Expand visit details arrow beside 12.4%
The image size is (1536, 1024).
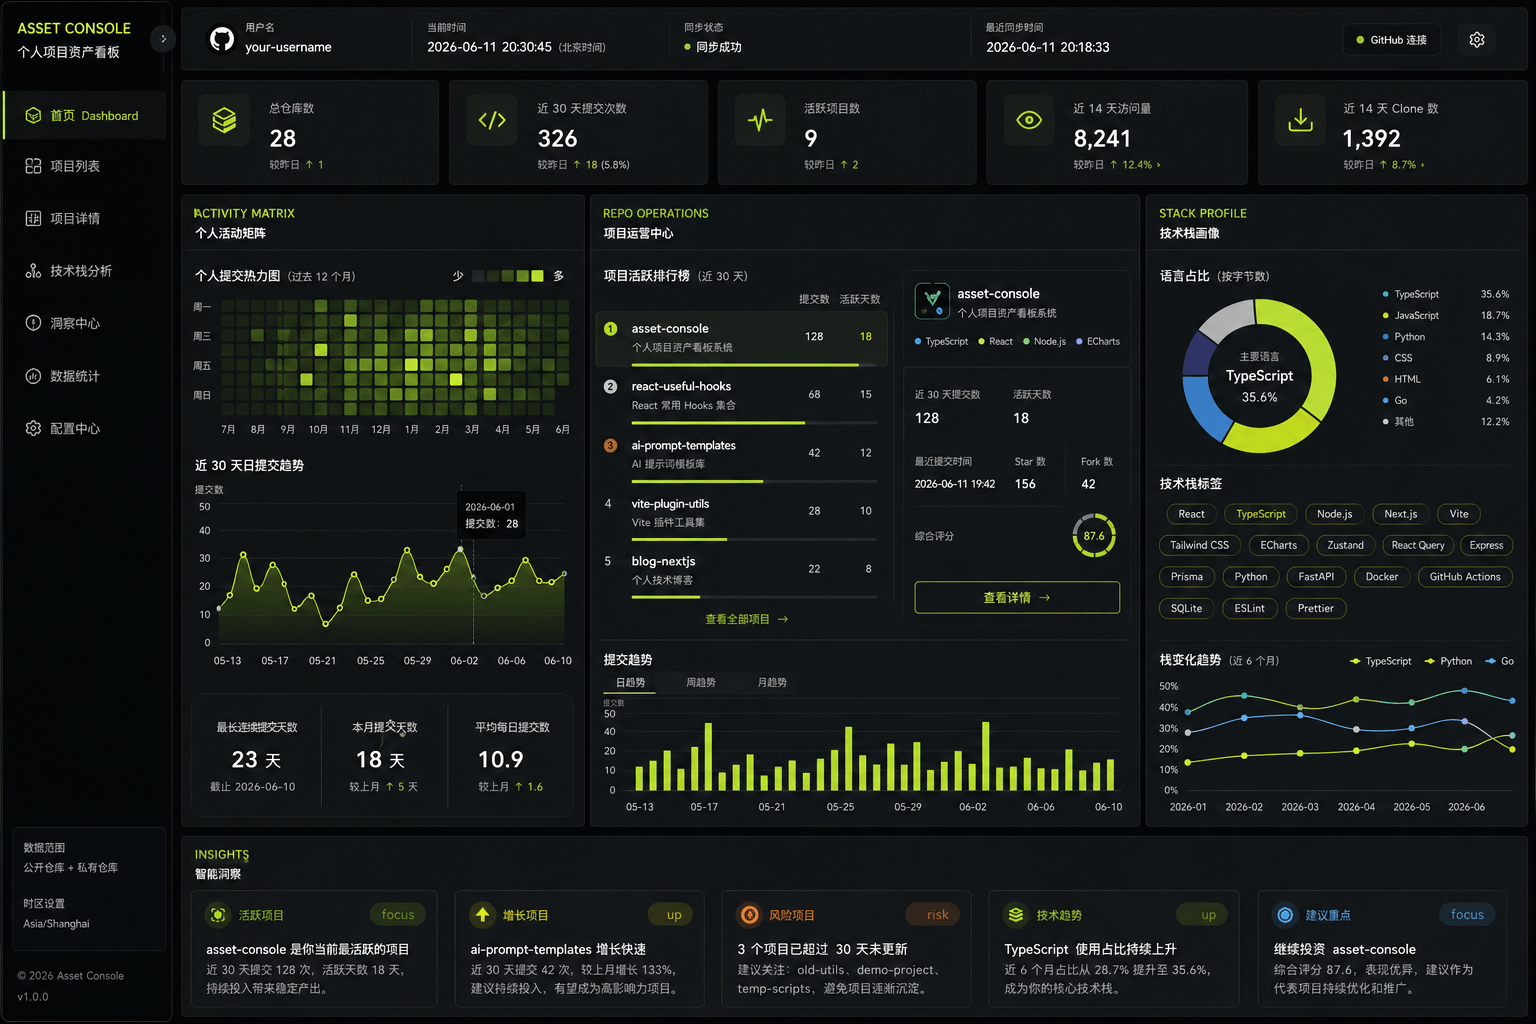click(1159, 165)
